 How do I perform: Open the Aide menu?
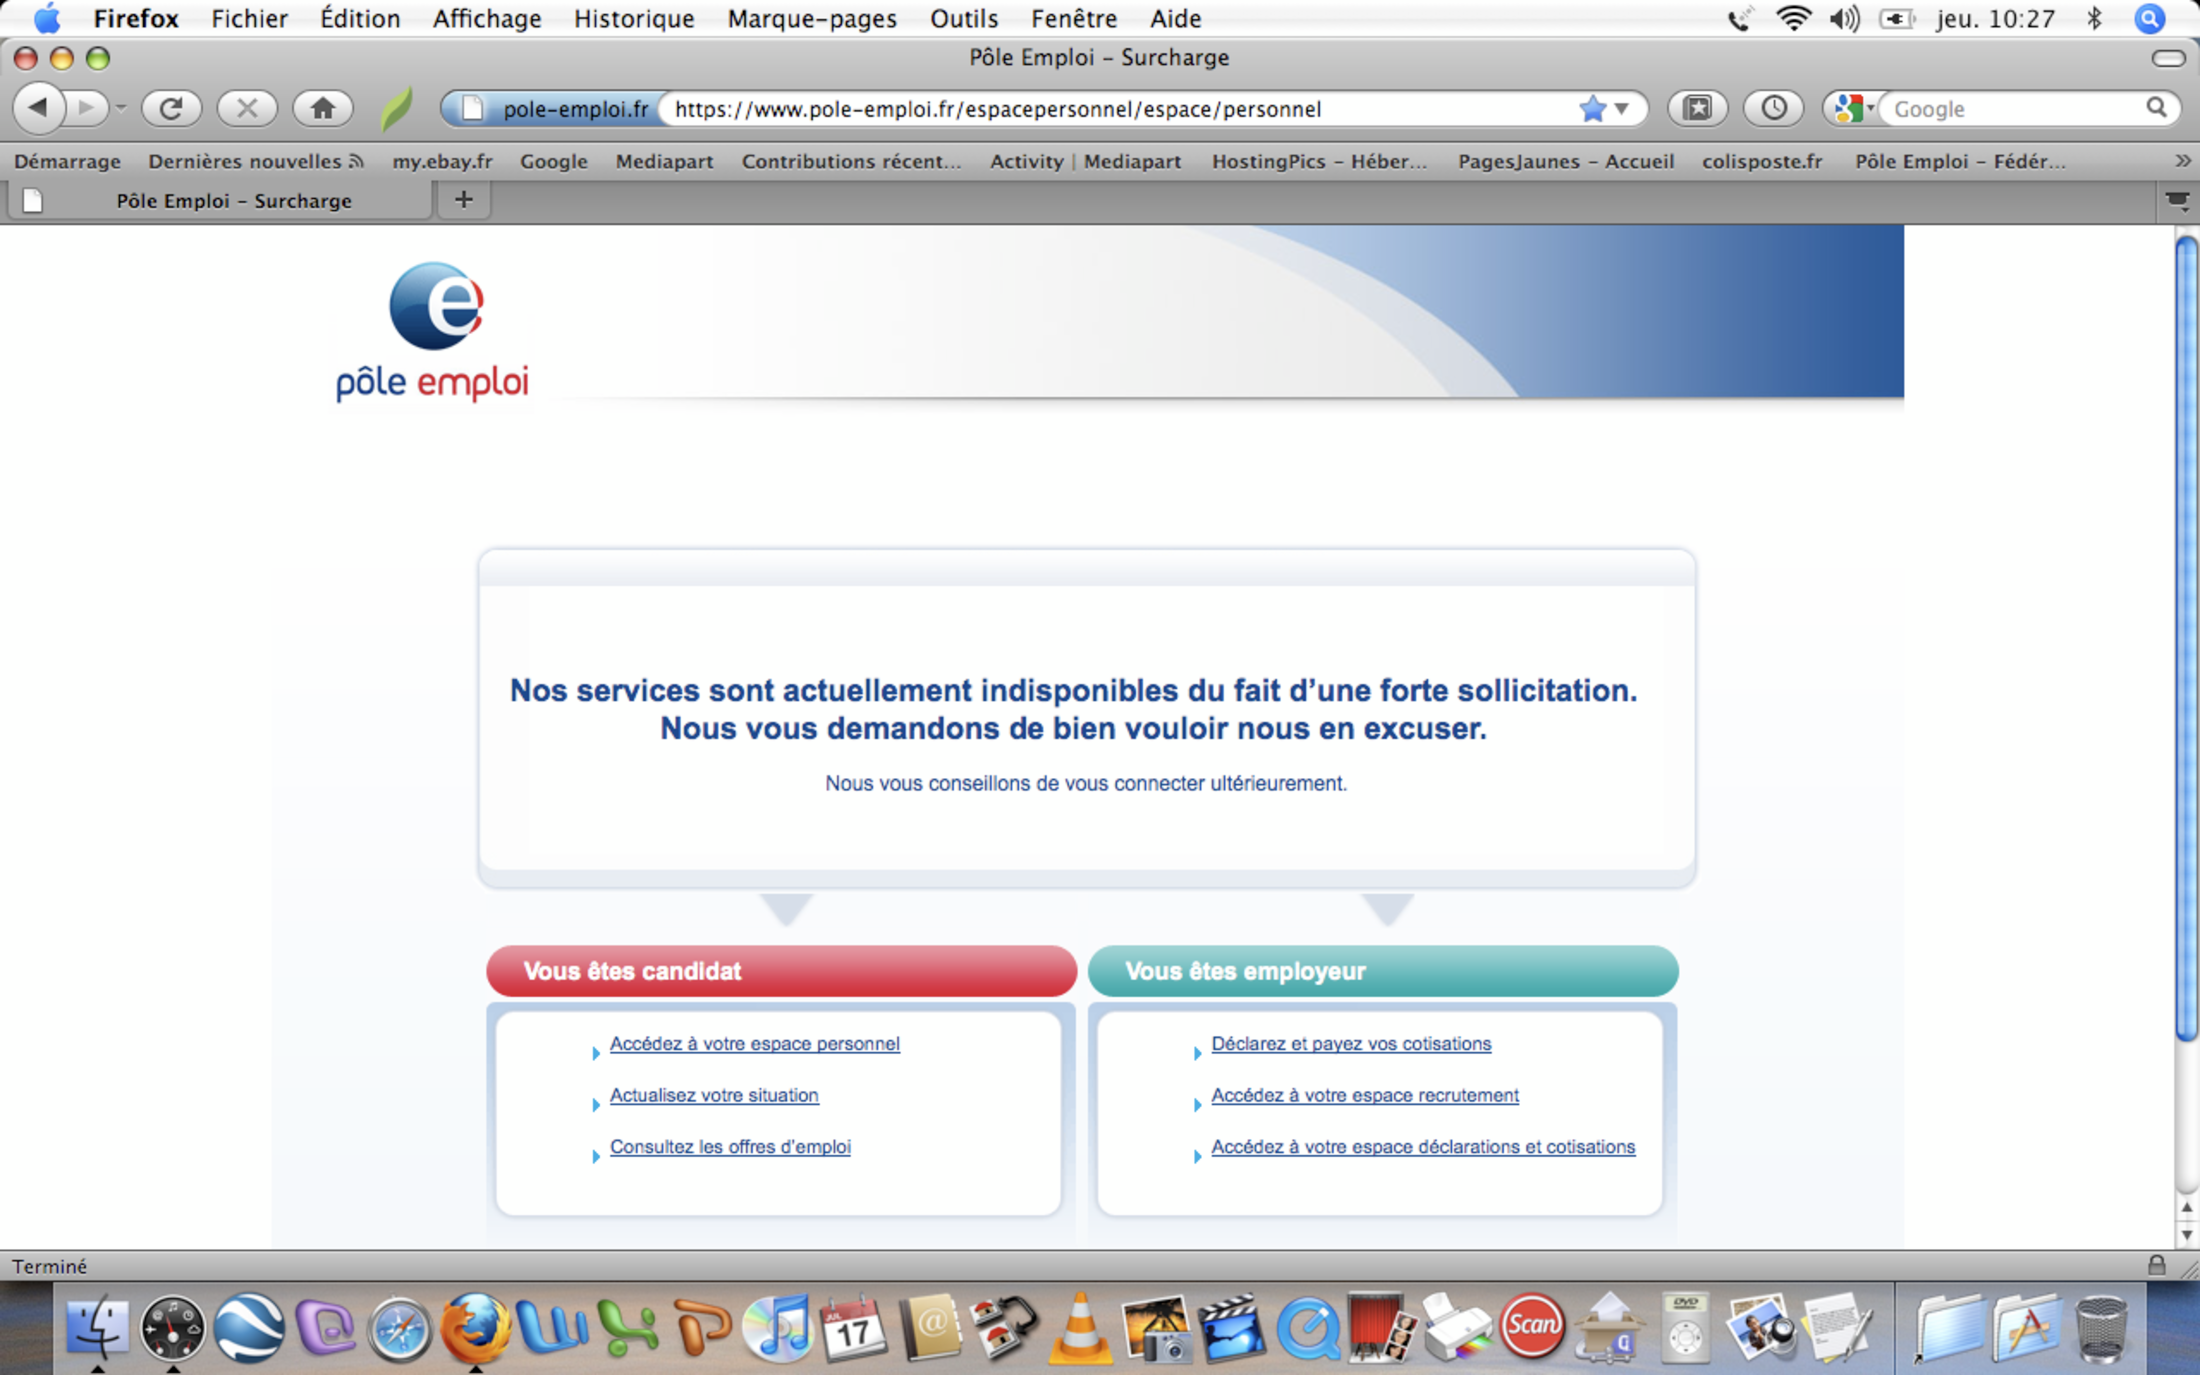pos(1175,18)
